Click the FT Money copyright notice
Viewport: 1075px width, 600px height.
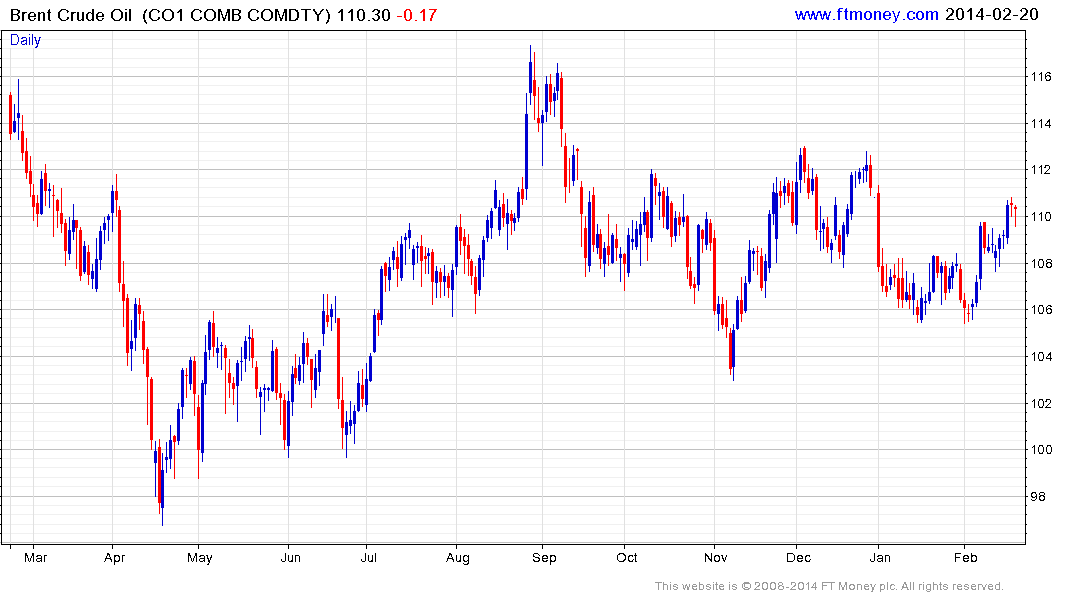point(829,586)
